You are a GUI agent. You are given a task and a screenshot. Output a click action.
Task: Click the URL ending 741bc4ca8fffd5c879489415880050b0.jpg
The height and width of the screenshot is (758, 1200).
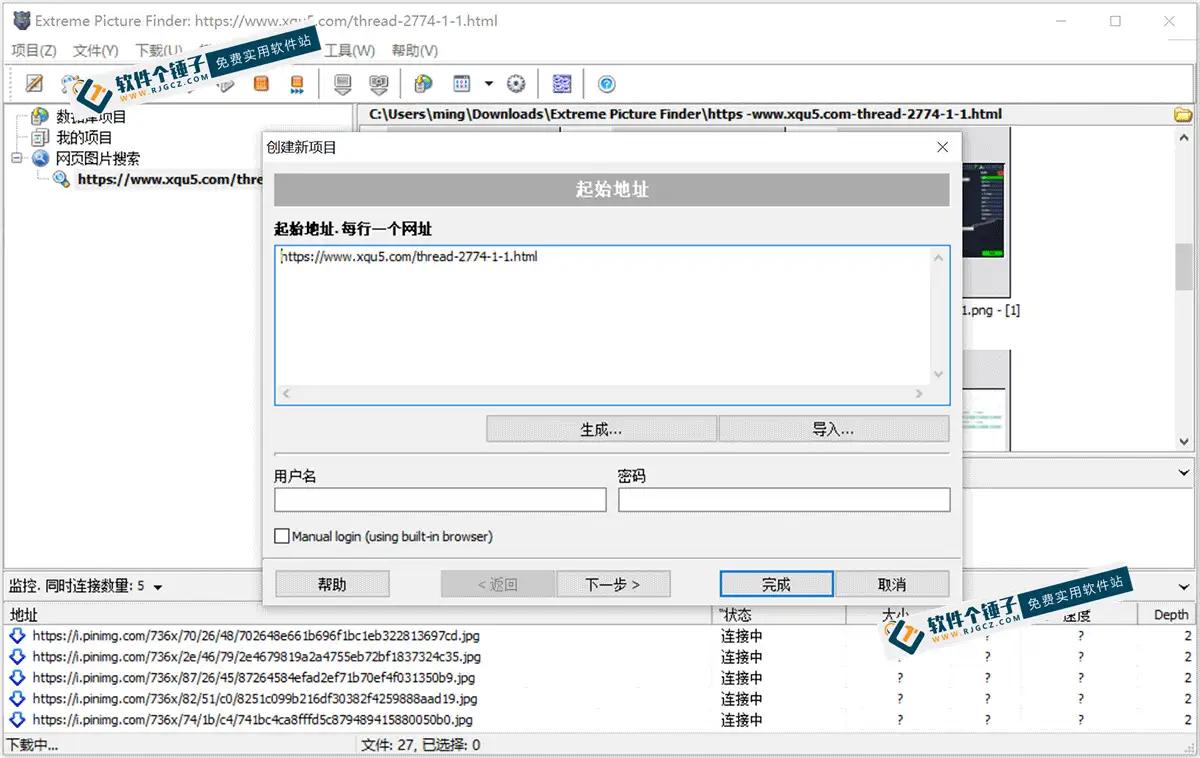pos(252,720)
